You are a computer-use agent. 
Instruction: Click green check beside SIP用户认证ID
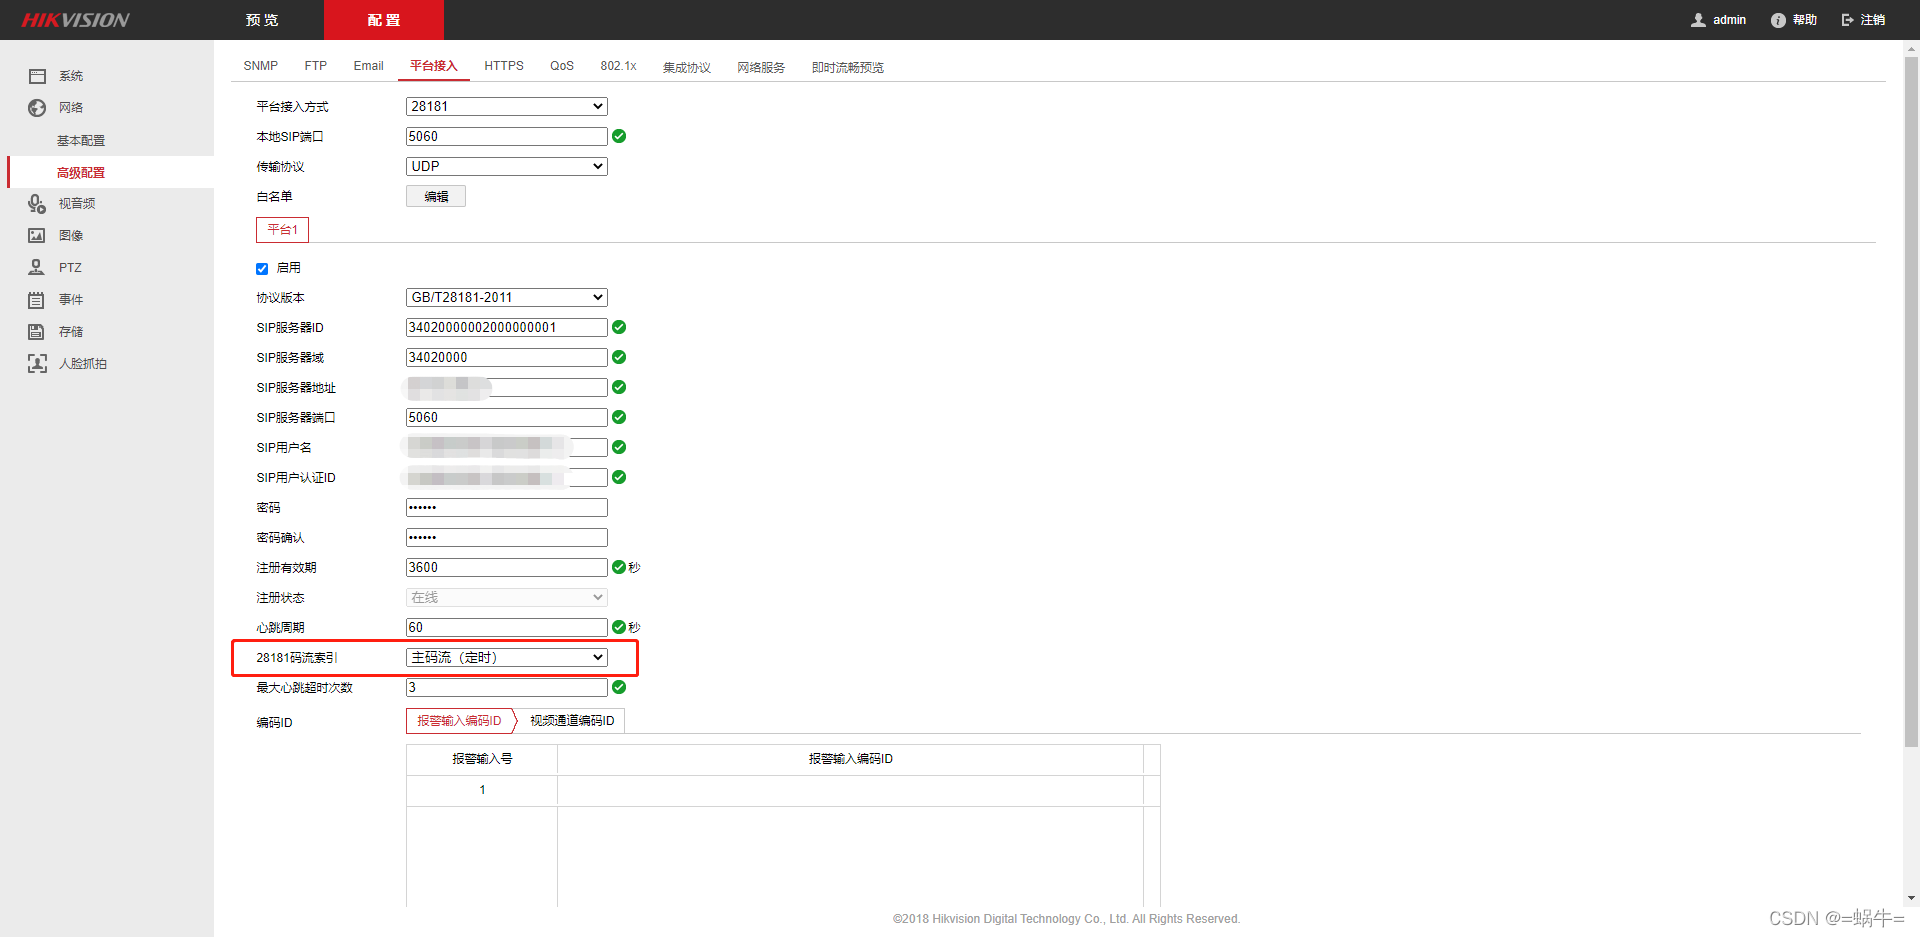click(619, 477)
